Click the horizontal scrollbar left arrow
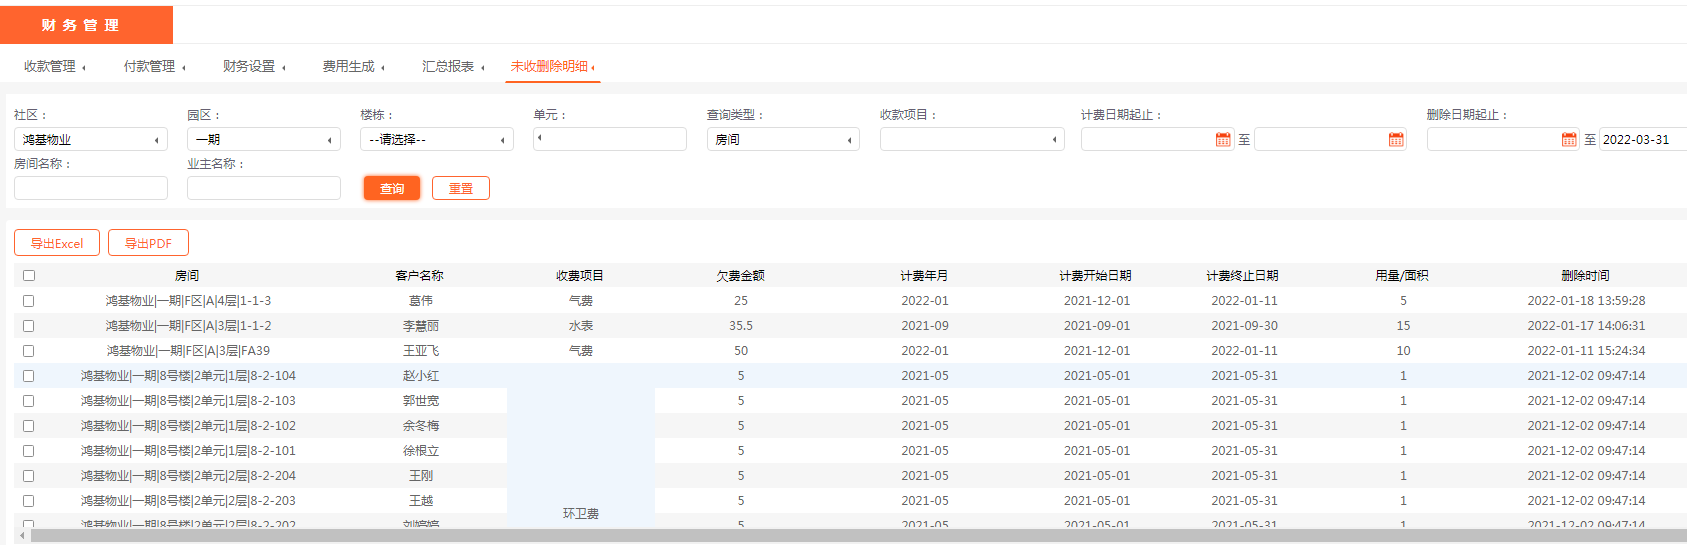Screen dimensions: 1687x545 22,536
